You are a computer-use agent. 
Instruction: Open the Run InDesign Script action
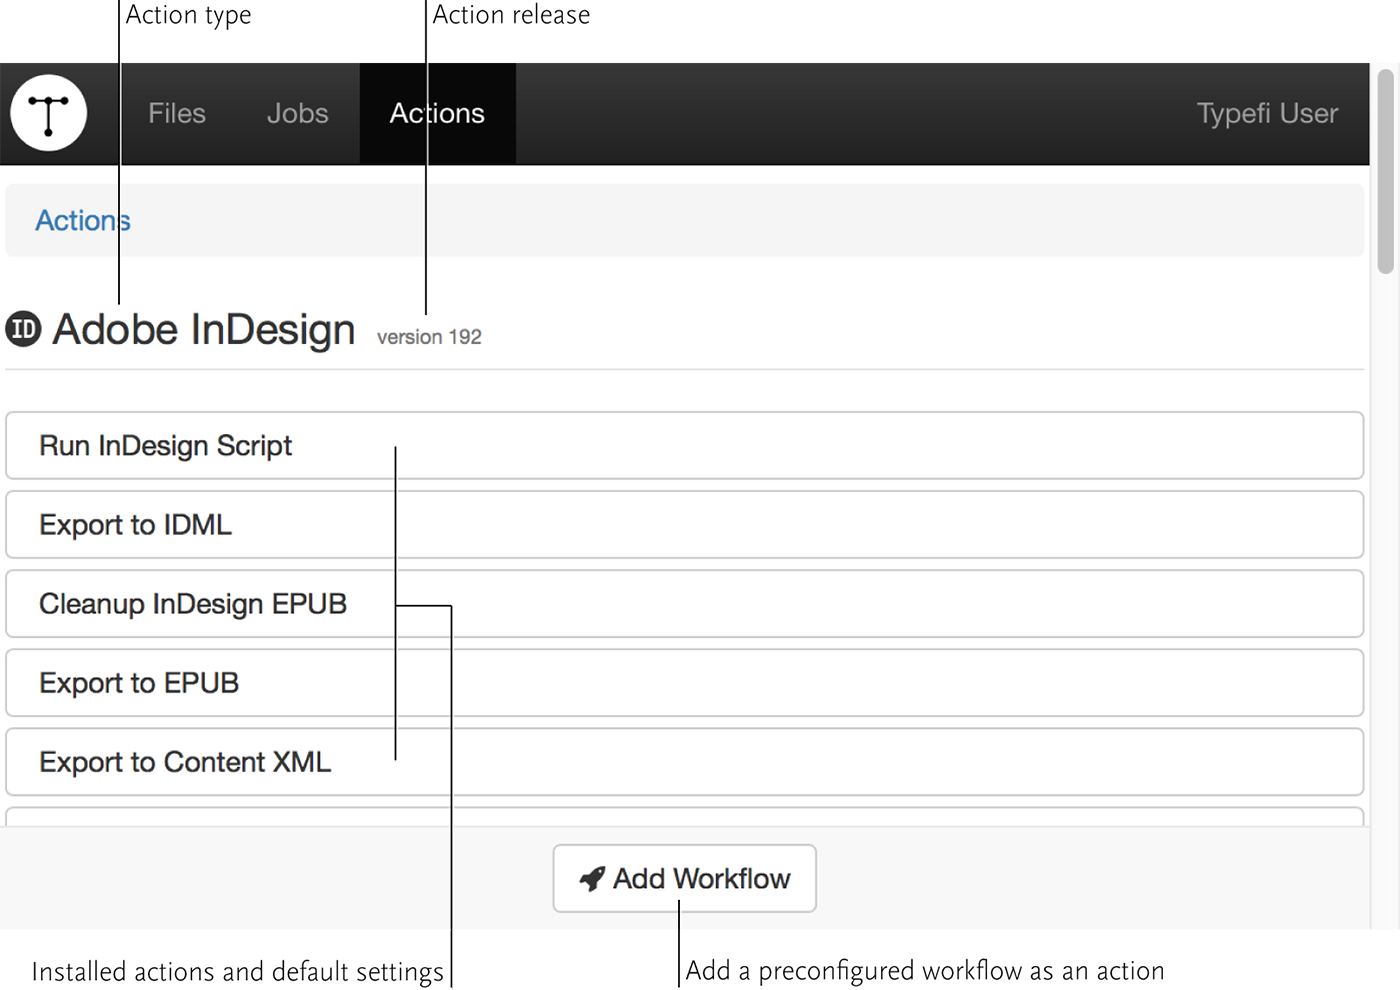684,445
